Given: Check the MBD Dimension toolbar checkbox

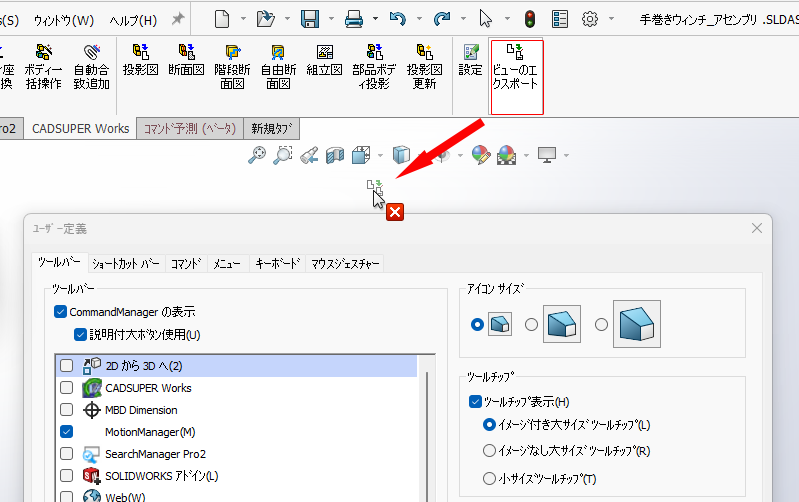Looking at the screenshot, I should pyautogui.click(x=66, y=410).
